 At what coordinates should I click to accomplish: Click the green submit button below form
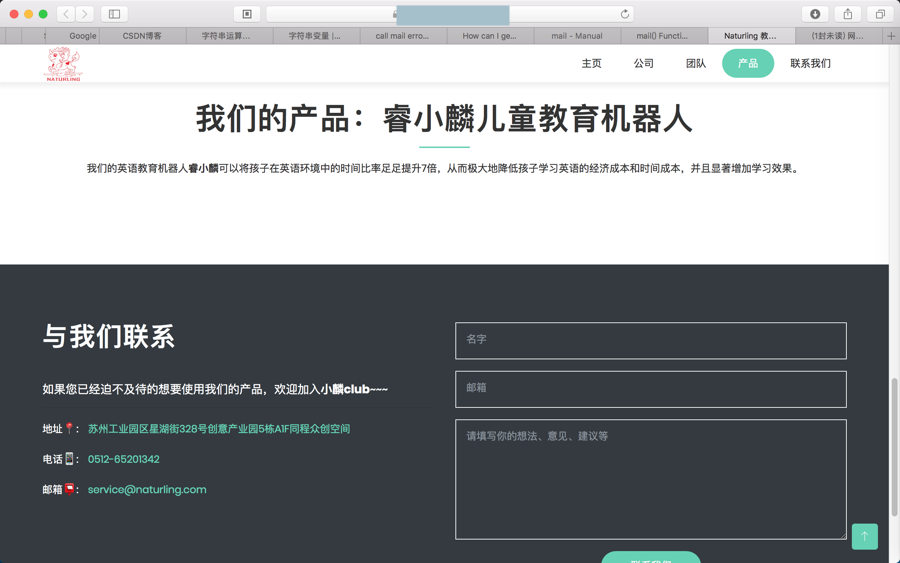pyautogui.click(x=651, y=557)
